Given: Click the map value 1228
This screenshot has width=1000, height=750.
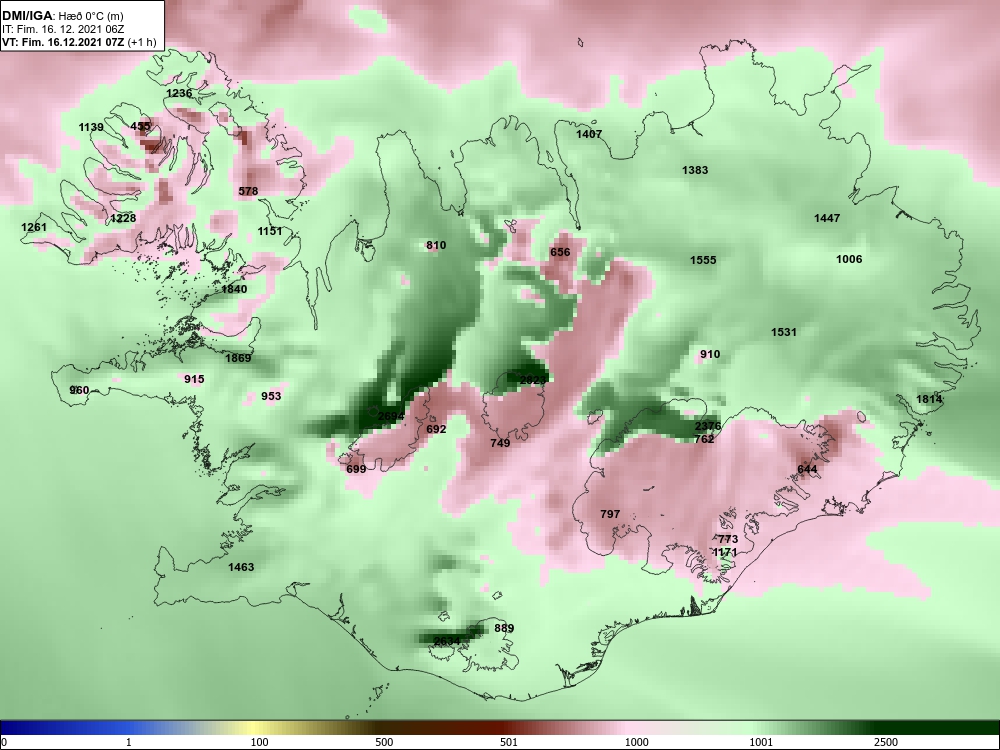Looking at the screenshot, I should click(123, 218).
